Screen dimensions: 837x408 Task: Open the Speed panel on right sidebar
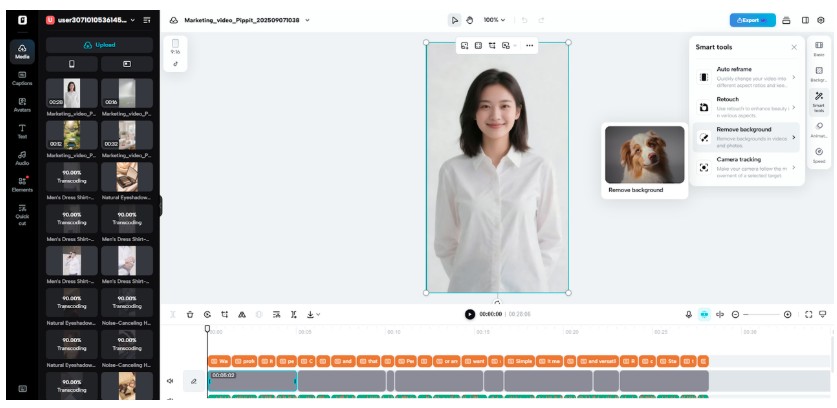pos(819,154)
